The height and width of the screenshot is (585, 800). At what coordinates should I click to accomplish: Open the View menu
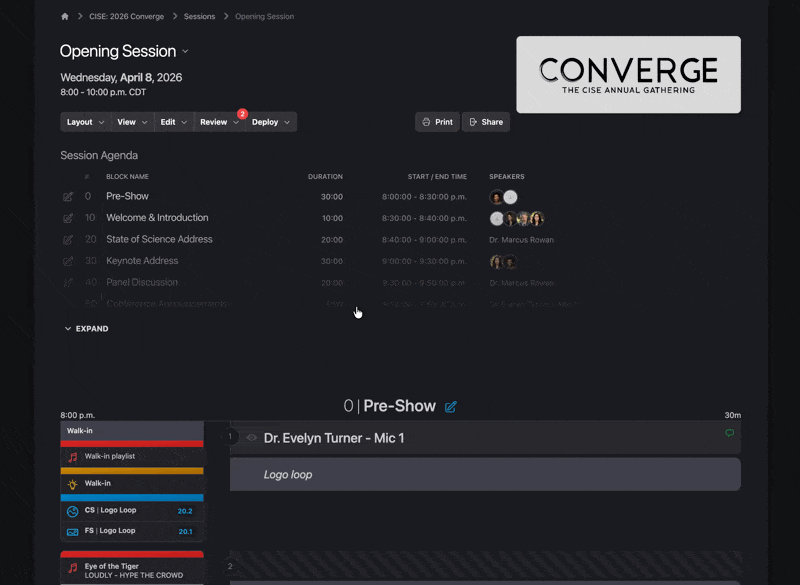tap(132, 122)
